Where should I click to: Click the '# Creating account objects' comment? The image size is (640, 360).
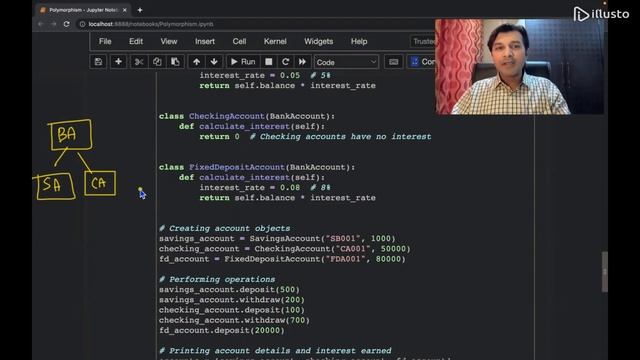pos(224,229)
